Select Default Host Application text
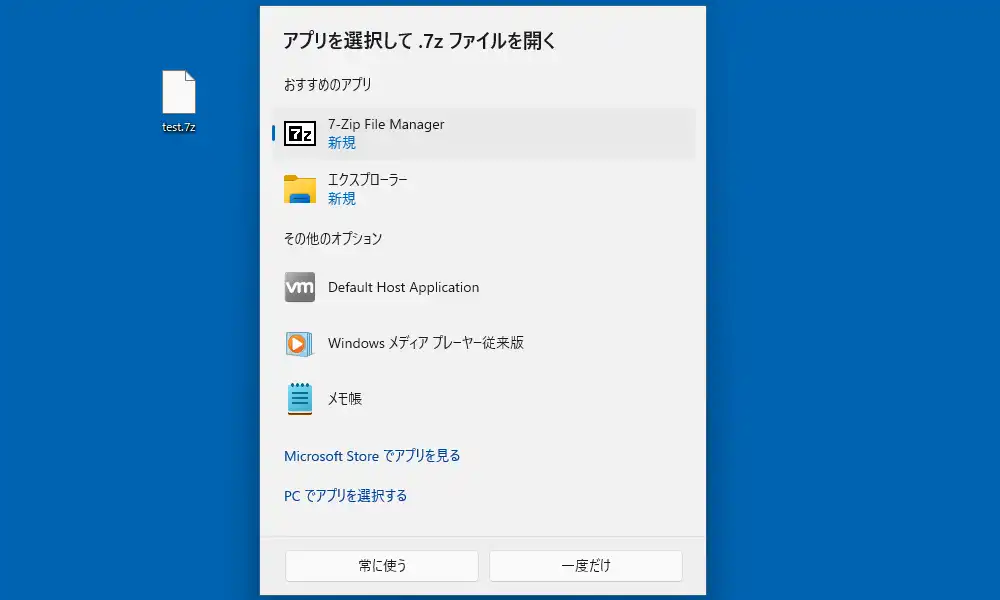 click(x=403, y=288)
